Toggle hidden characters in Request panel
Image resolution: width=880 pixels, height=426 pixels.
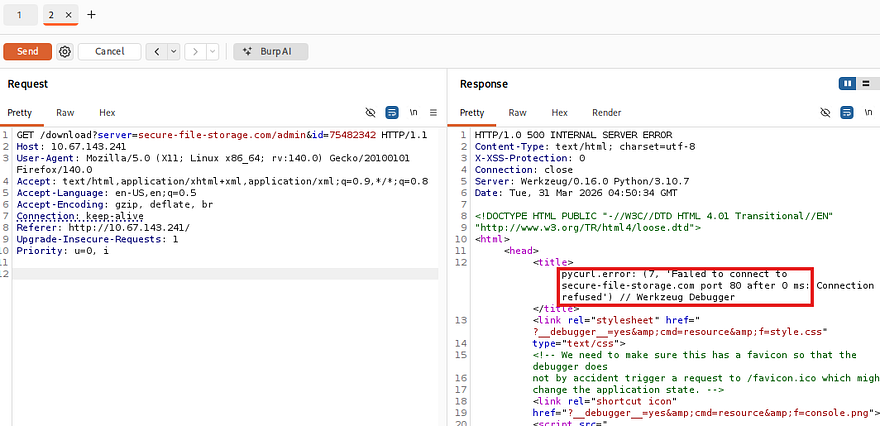[x=371, y=113]
